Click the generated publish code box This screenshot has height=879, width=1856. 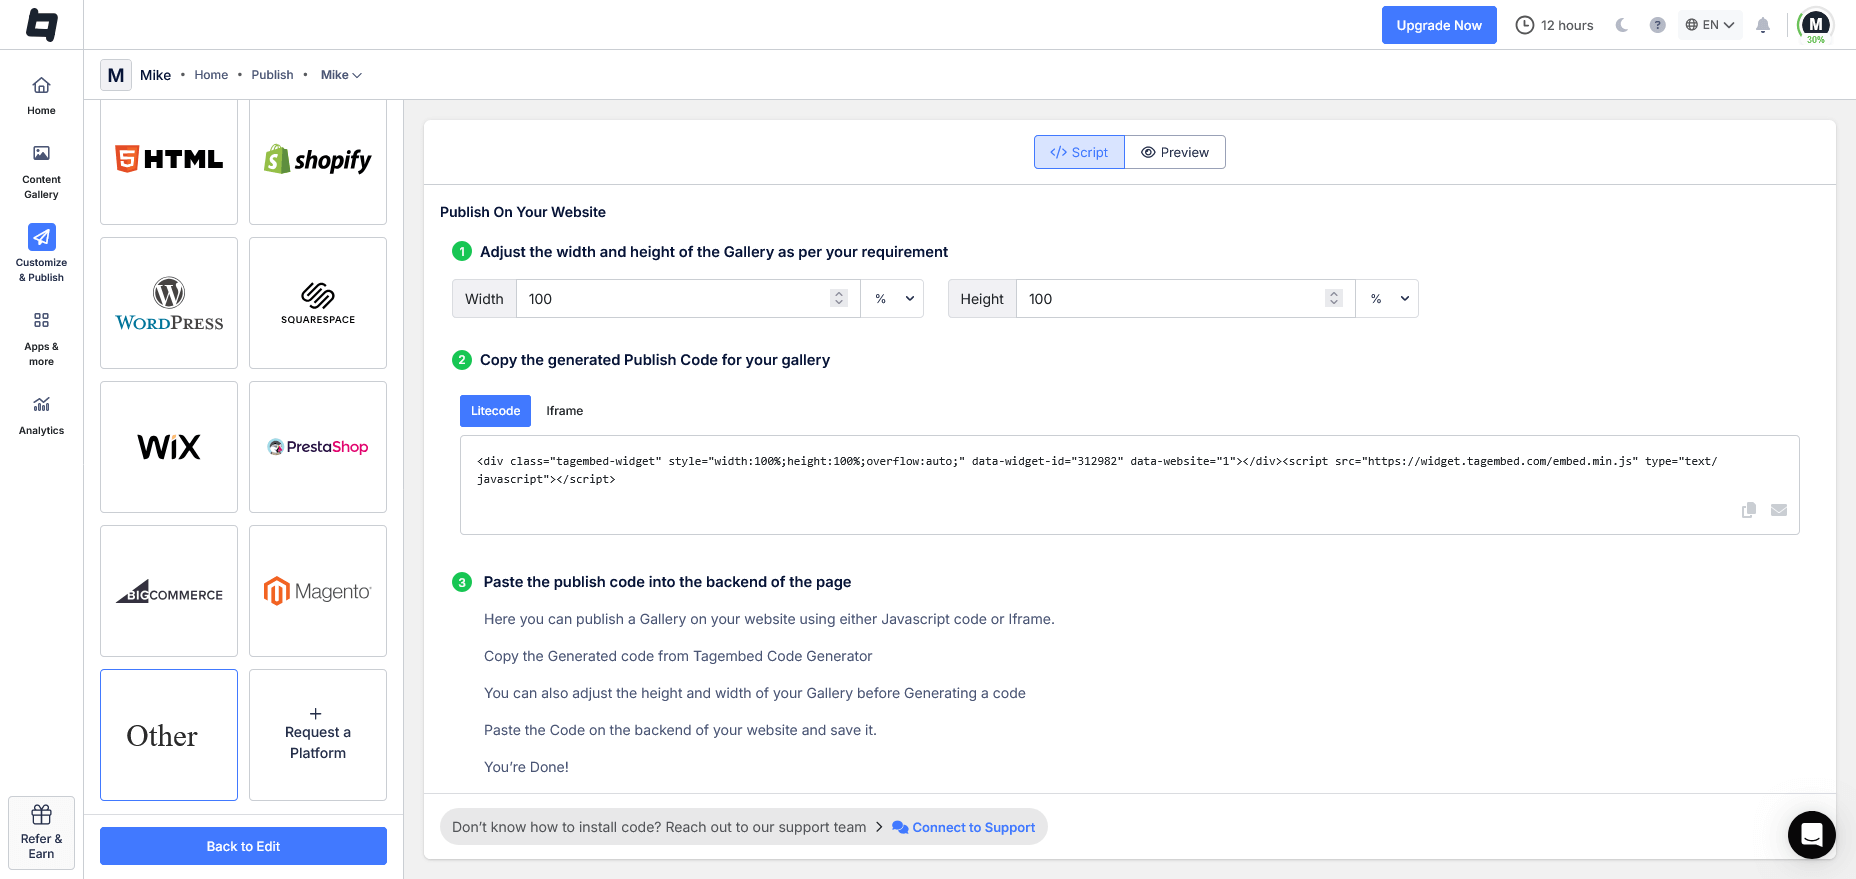tap(1129, 485)
